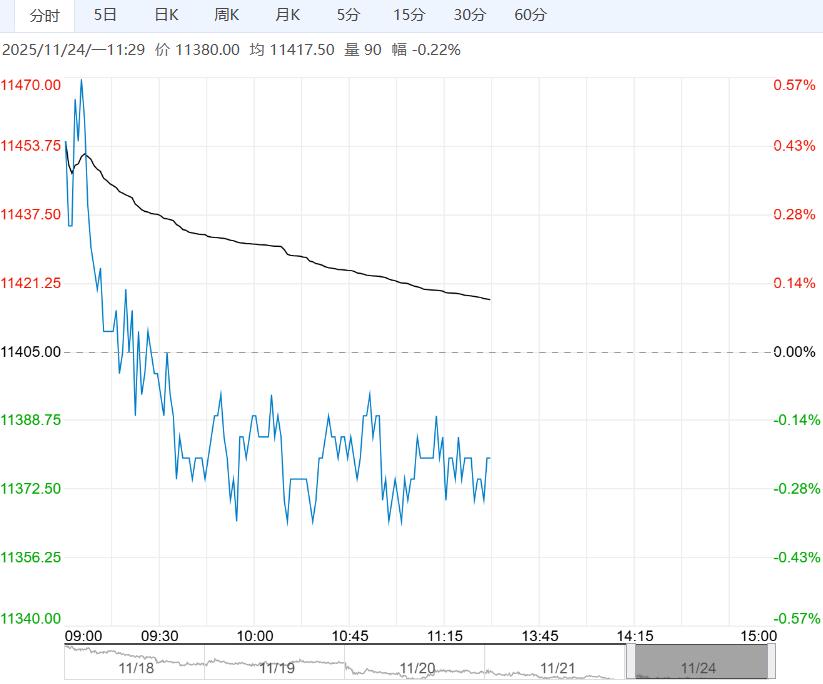Screen dimensions: 823x684
Task: Click the left handle of range selector
Action: click(630, 661)
